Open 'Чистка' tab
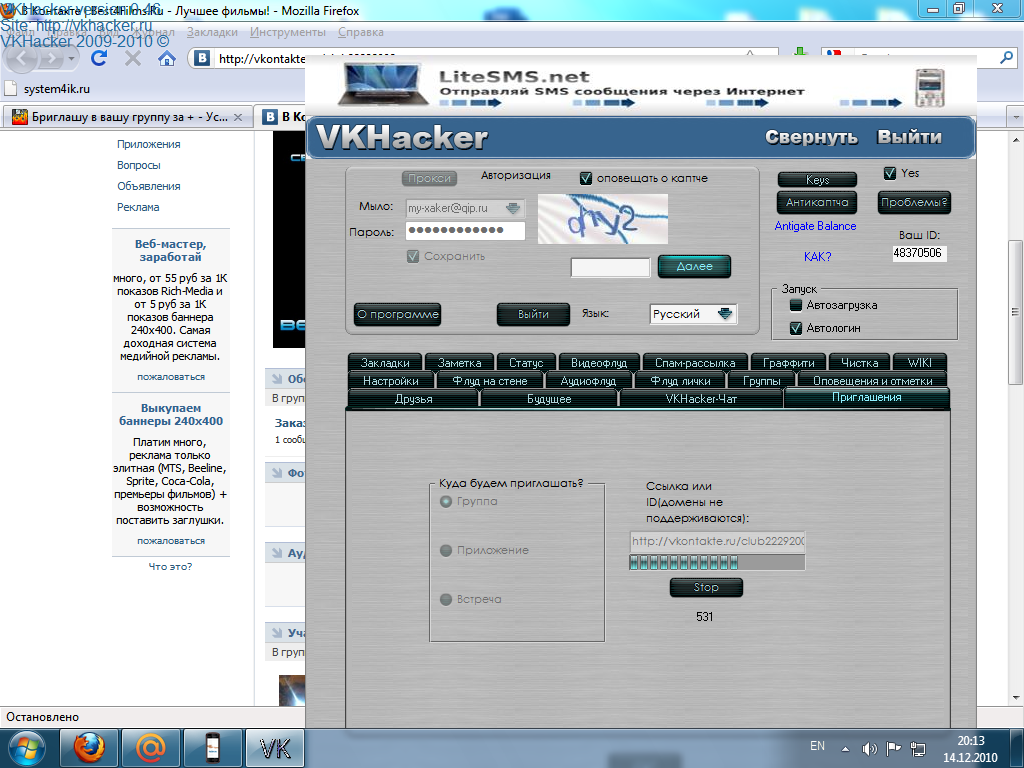Image resolution: width=1024 pixels, height=768 pixels. point(859,362)
